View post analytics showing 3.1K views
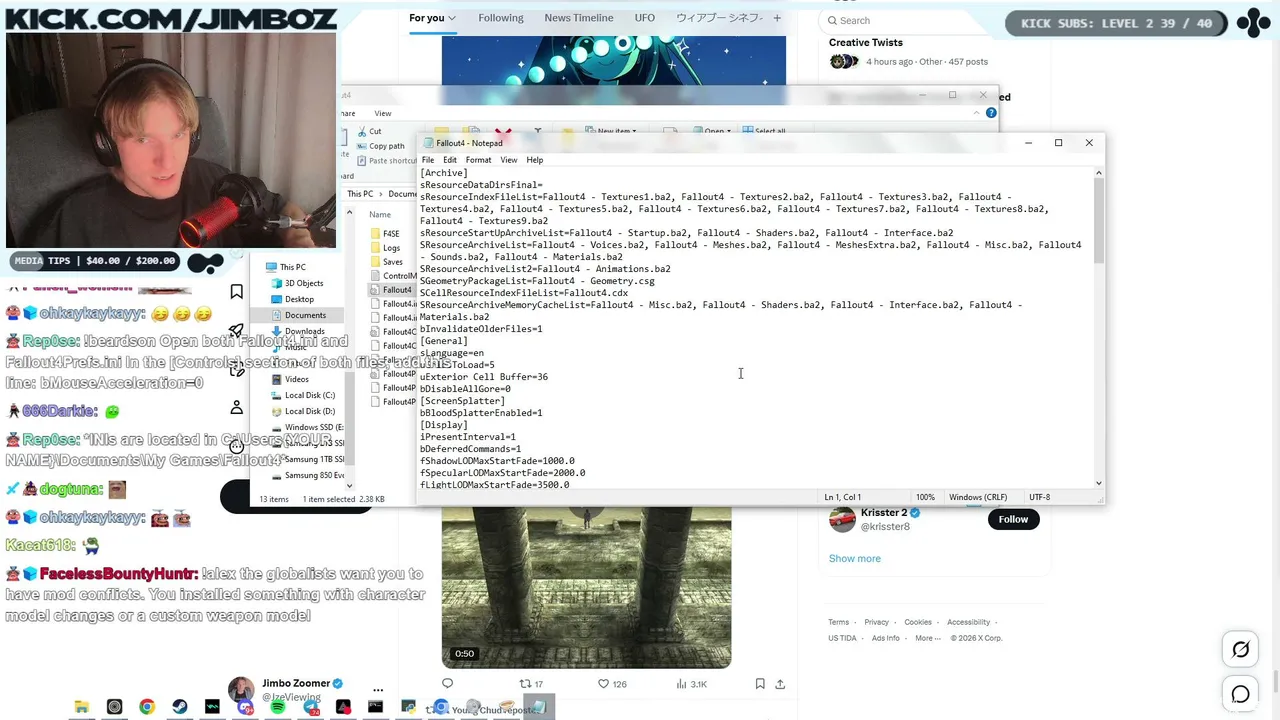Screen dimensions: 1280x720 click(692, 684)
